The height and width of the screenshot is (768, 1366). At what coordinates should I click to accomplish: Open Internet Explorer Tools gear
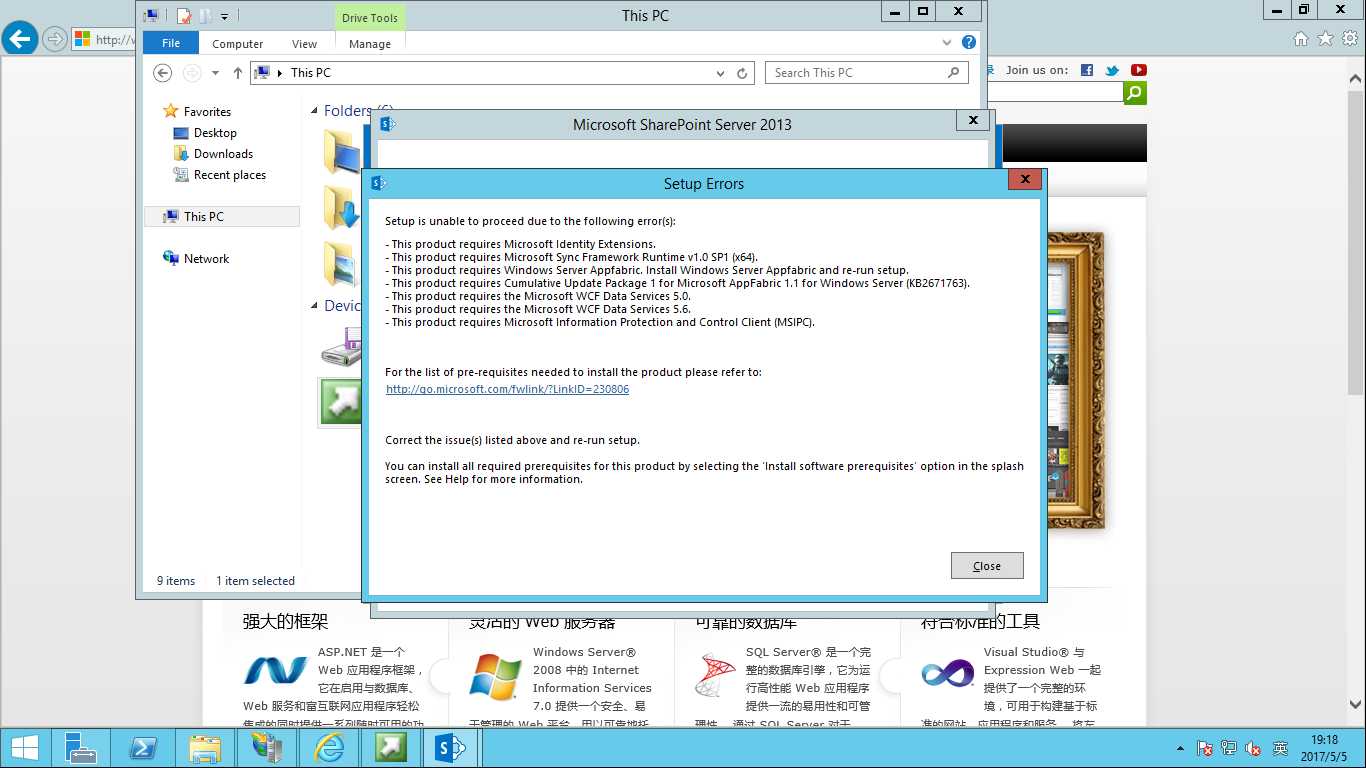point(1349,39)
